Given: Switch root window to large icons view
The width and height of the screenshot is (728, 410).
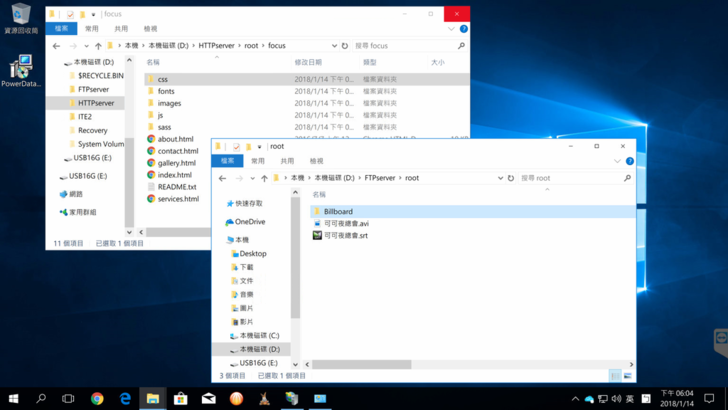Looking at the screenshot, I should (x=628, y=376).
